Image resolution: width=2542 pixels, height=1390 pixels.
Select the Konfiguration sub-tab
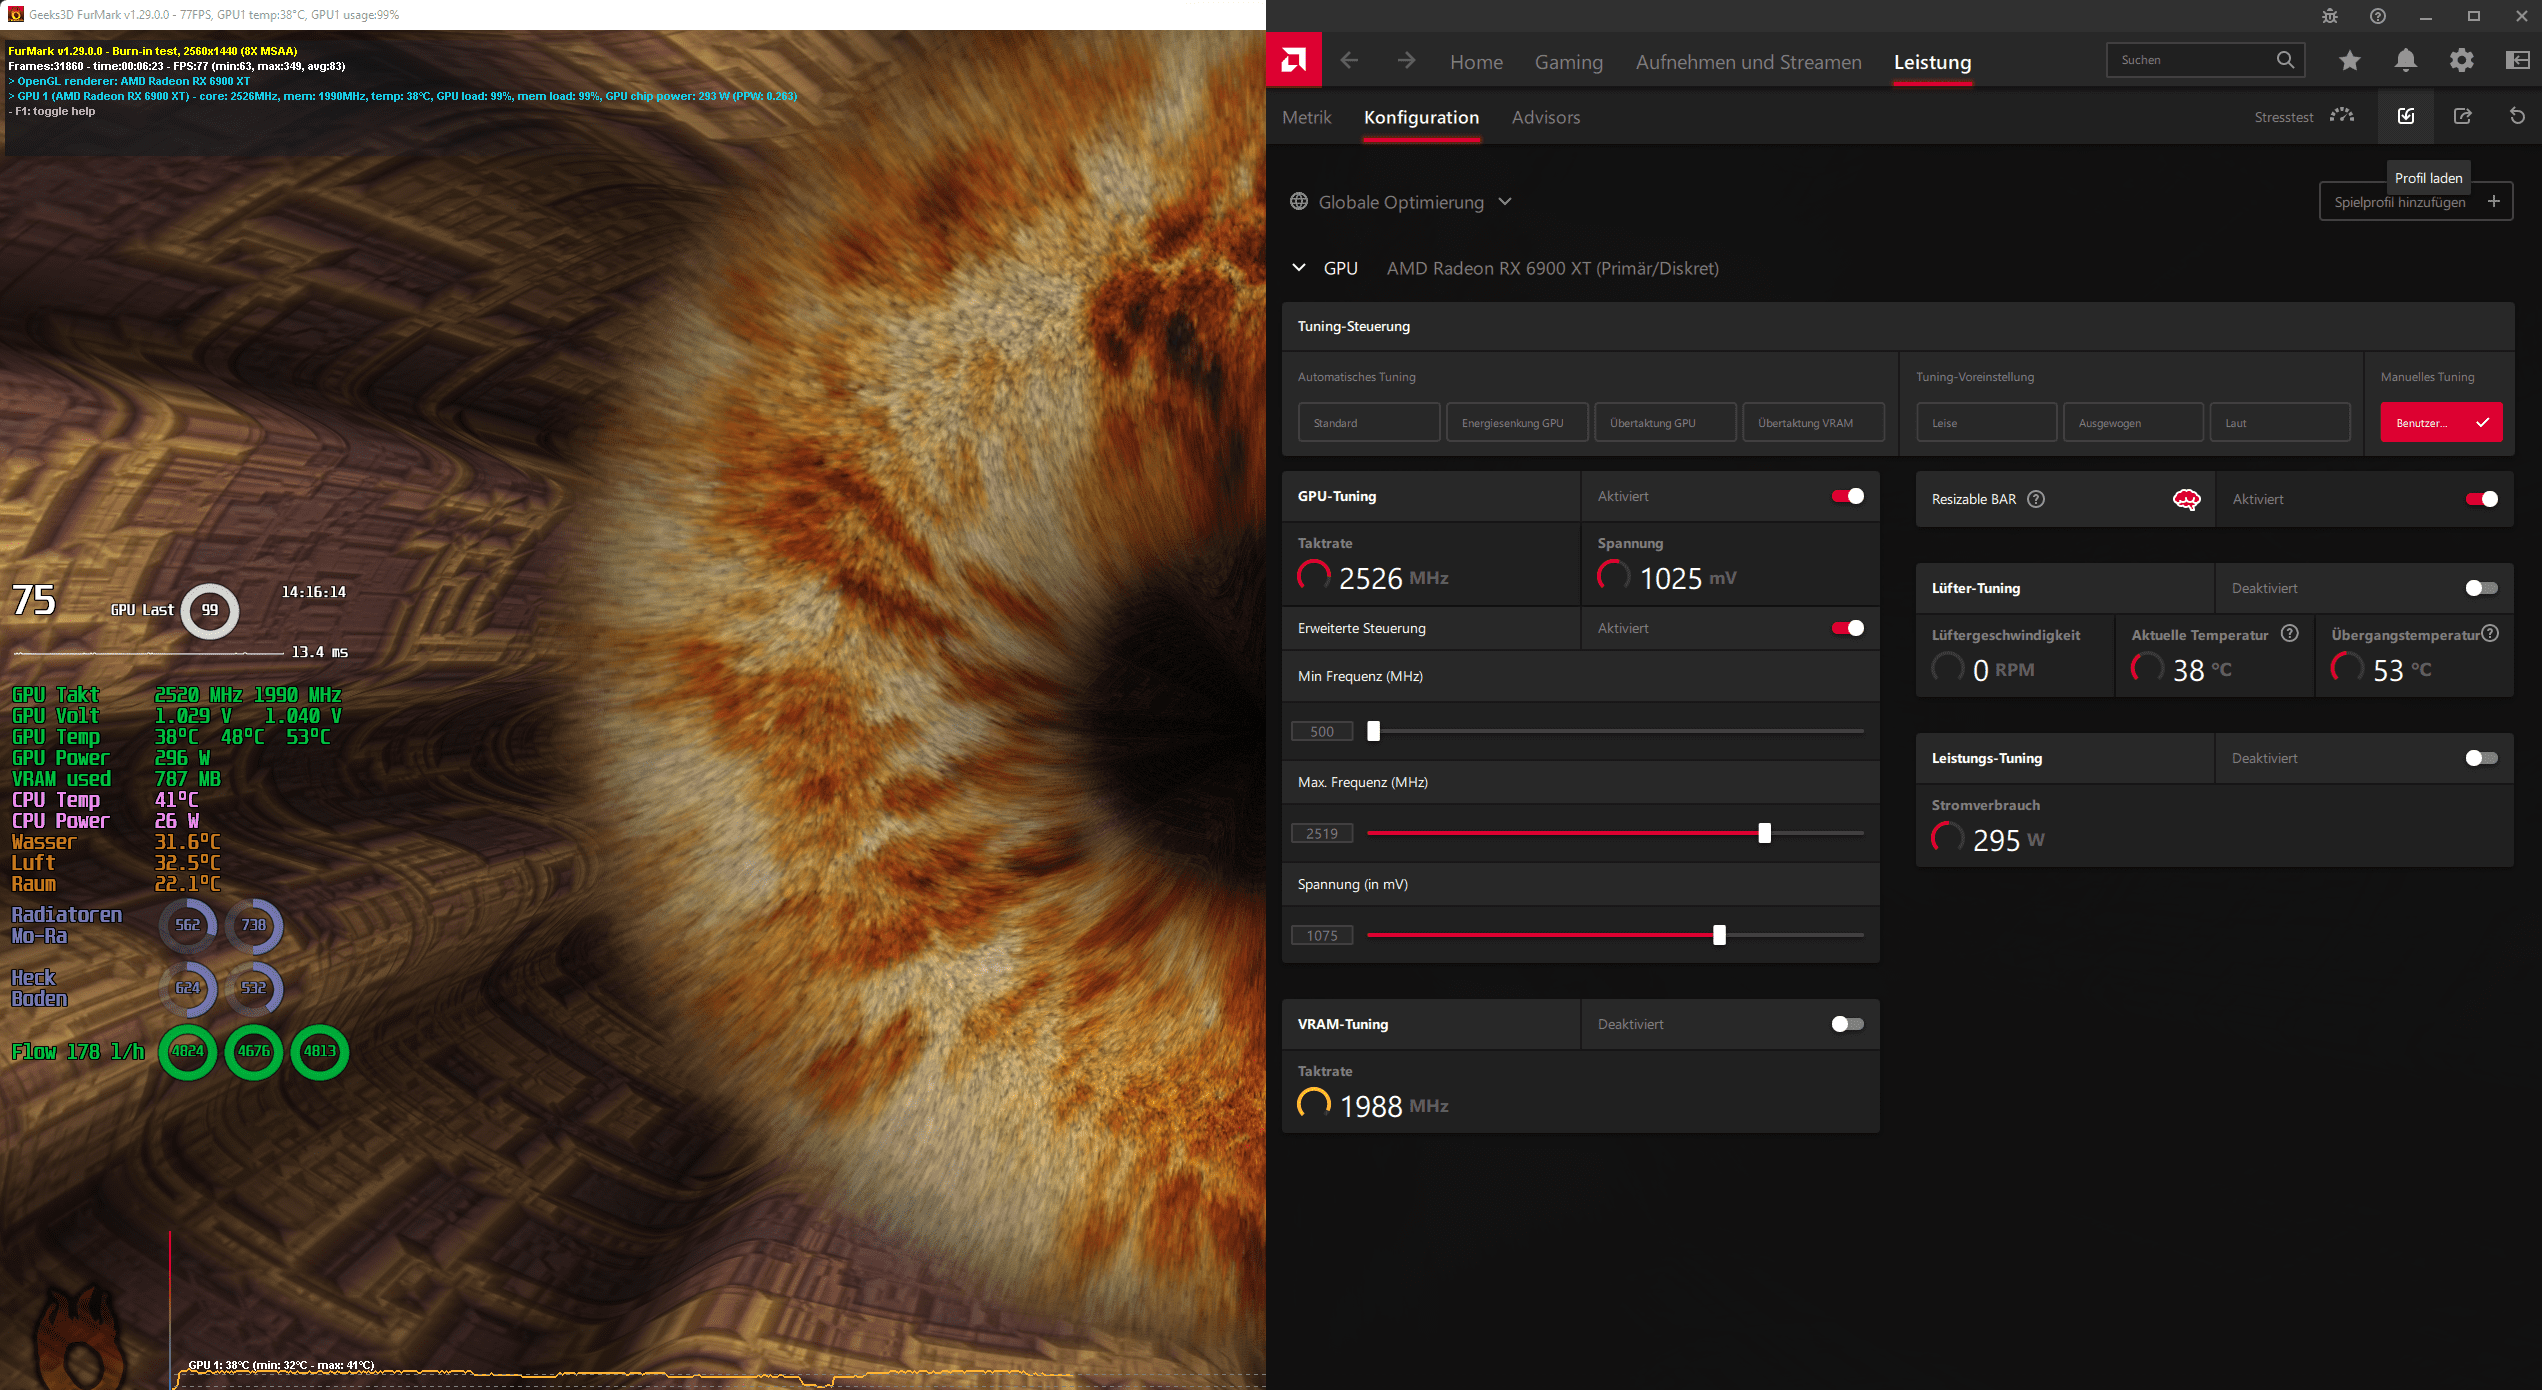coord(1421,117)
